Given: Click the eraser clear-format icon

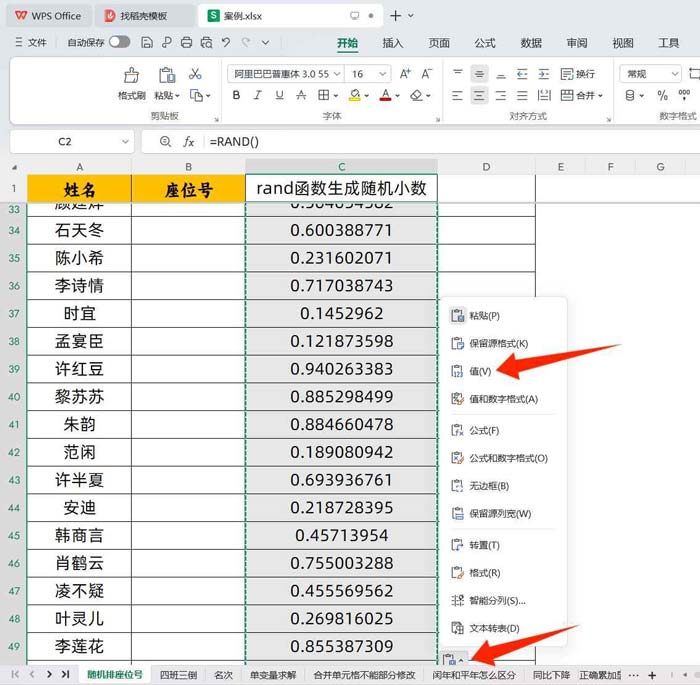Looking at the screenshot, I should pyautogui.click(x=416, y=95).
